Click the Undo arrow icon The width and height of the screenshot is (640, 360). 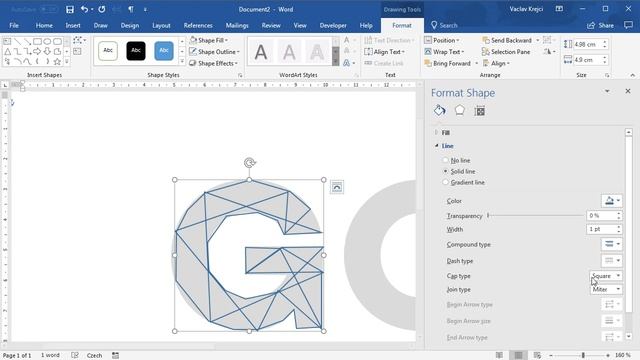pos(84,9)
